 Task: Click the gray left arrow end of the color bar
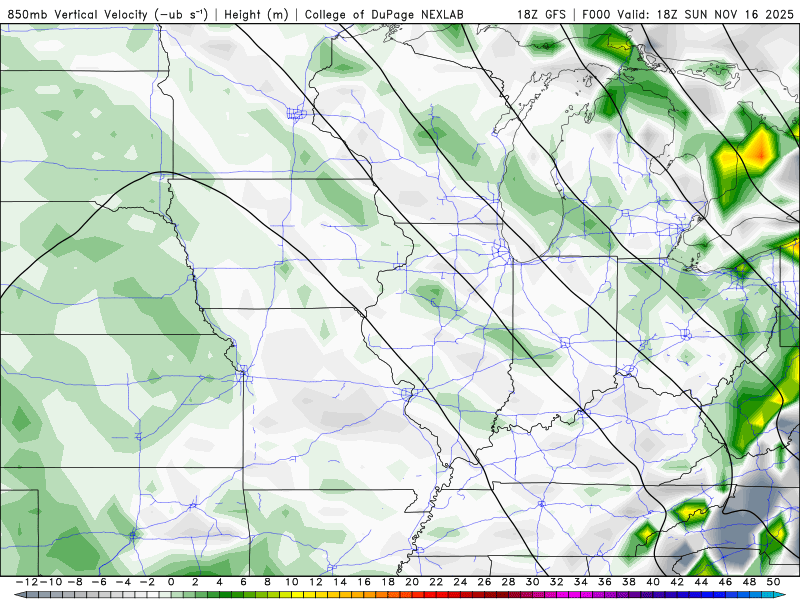tap(19, 595)
